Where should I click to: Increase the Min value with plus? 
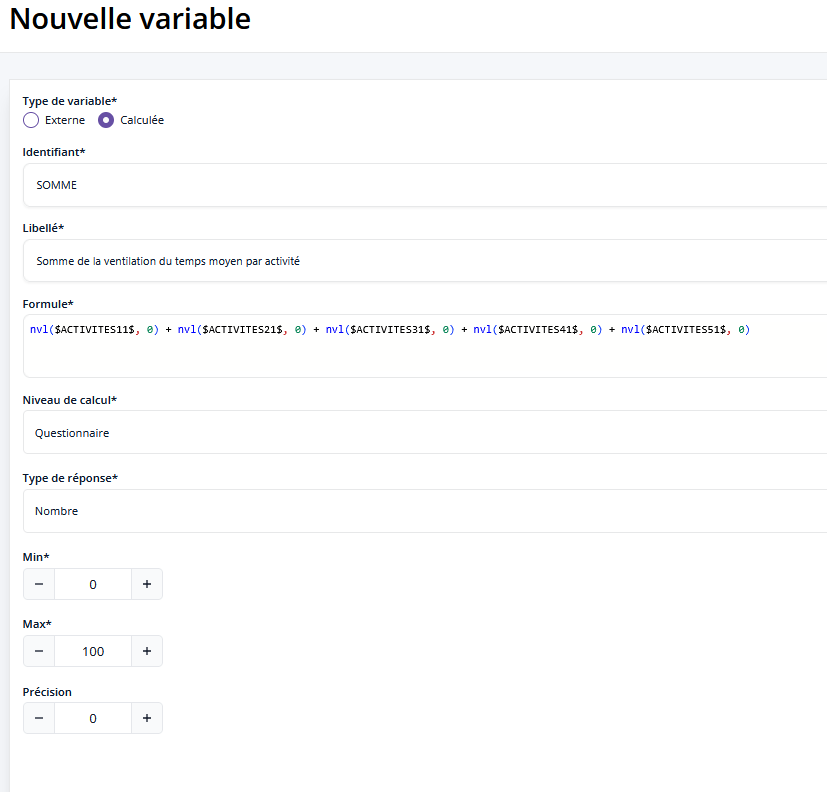146,584
